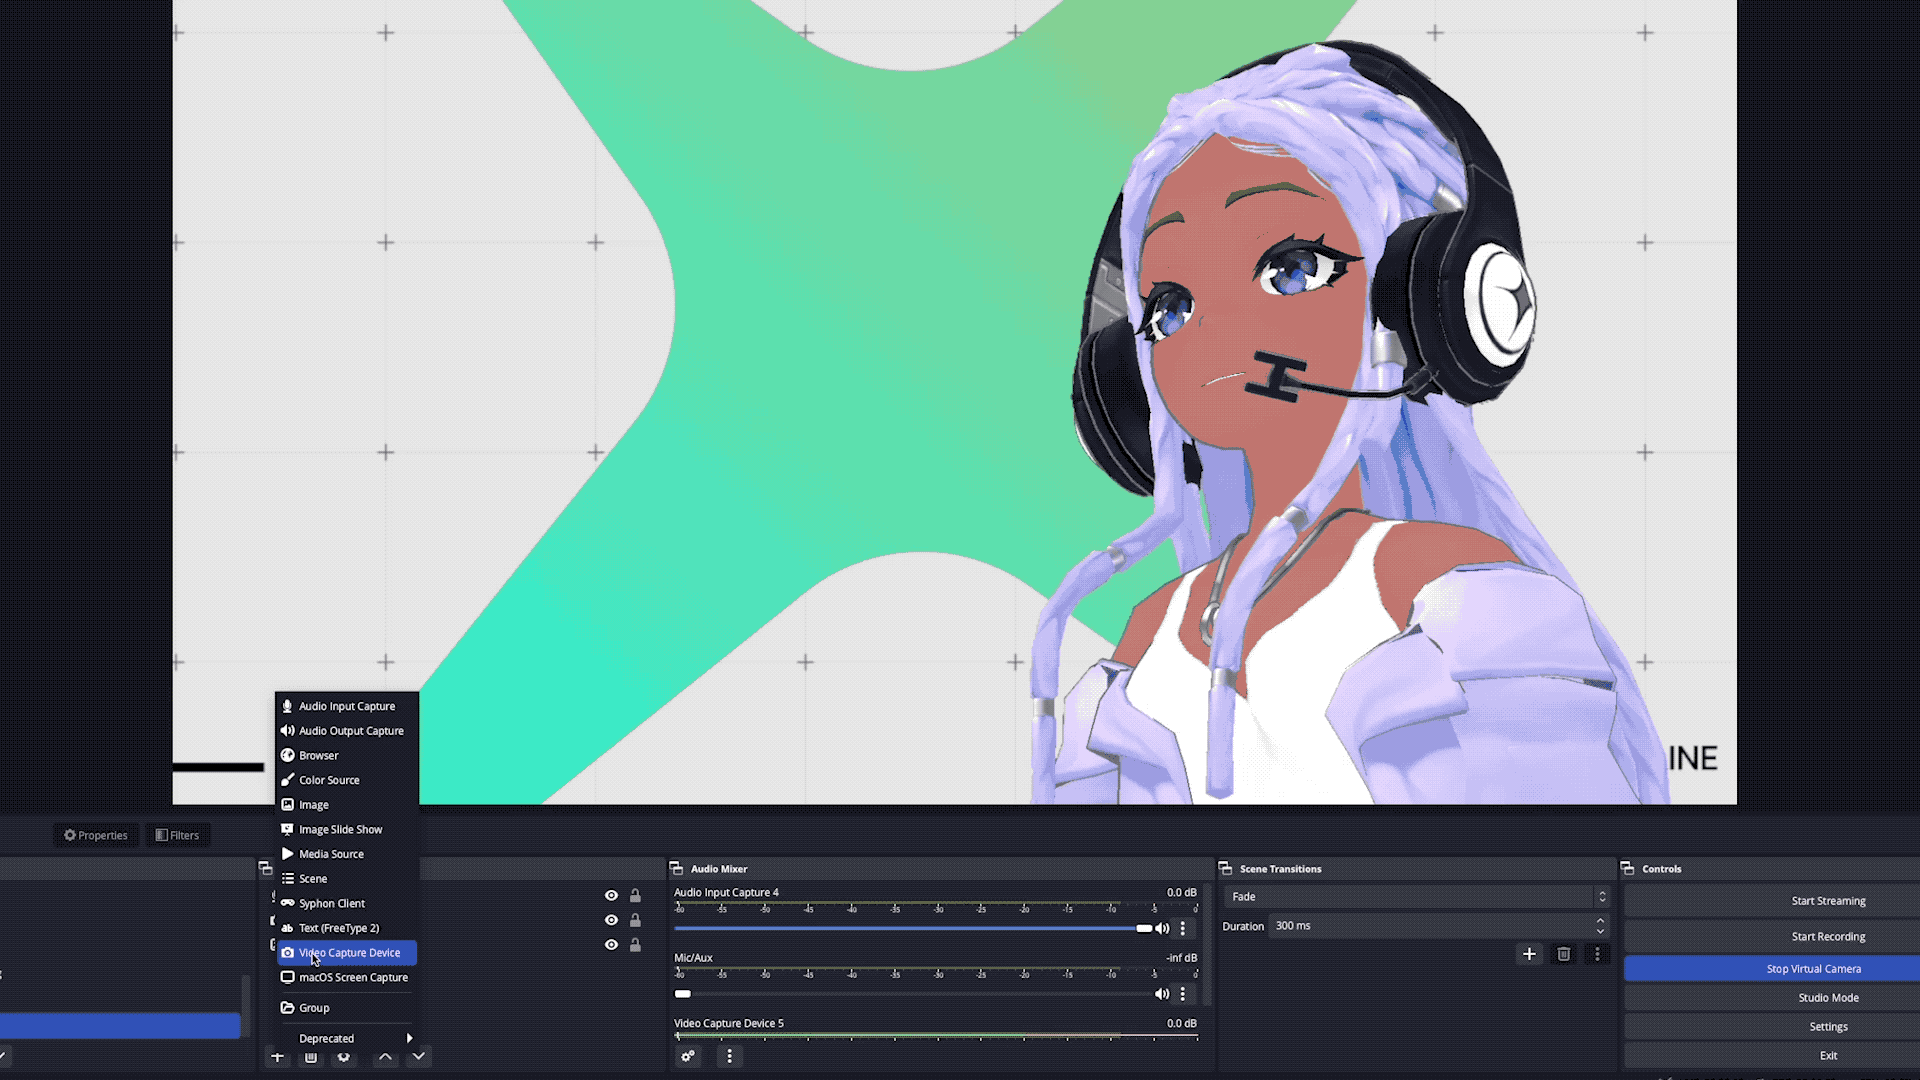Move source down with the down-arrow icon
This screenshot has height=1080, width=1920.
click(x=419, y=1056)
